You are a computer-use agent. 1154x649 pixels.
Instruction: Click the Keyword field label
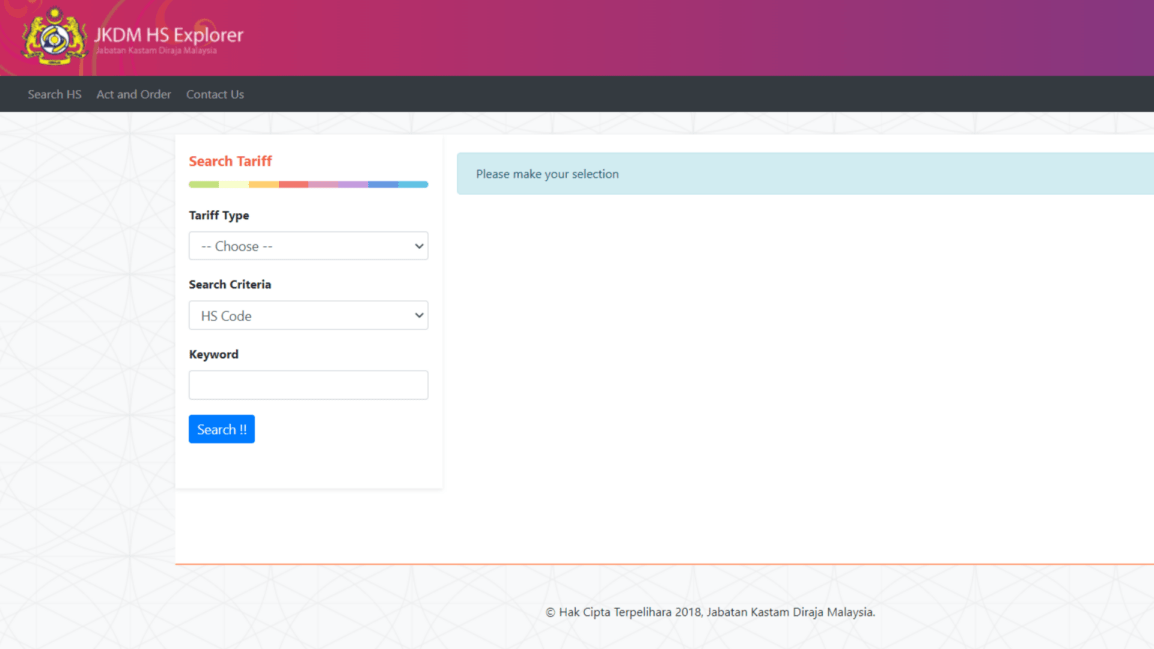213,354
